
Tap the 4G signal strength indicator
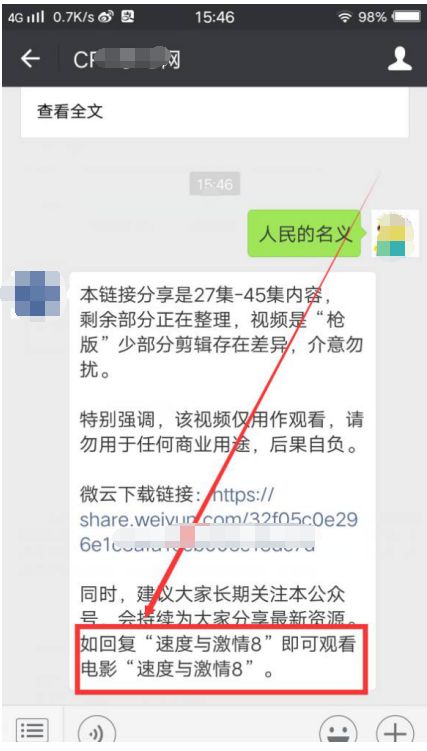click(26, 17)
